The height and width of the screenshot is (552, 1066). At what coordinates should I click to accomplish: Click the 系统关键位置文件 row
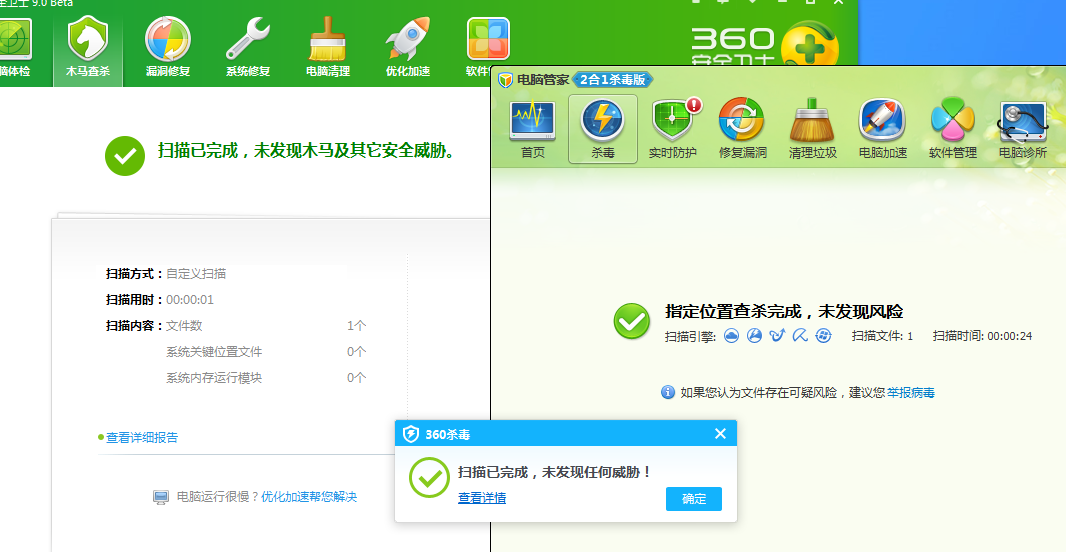[266, 351]
